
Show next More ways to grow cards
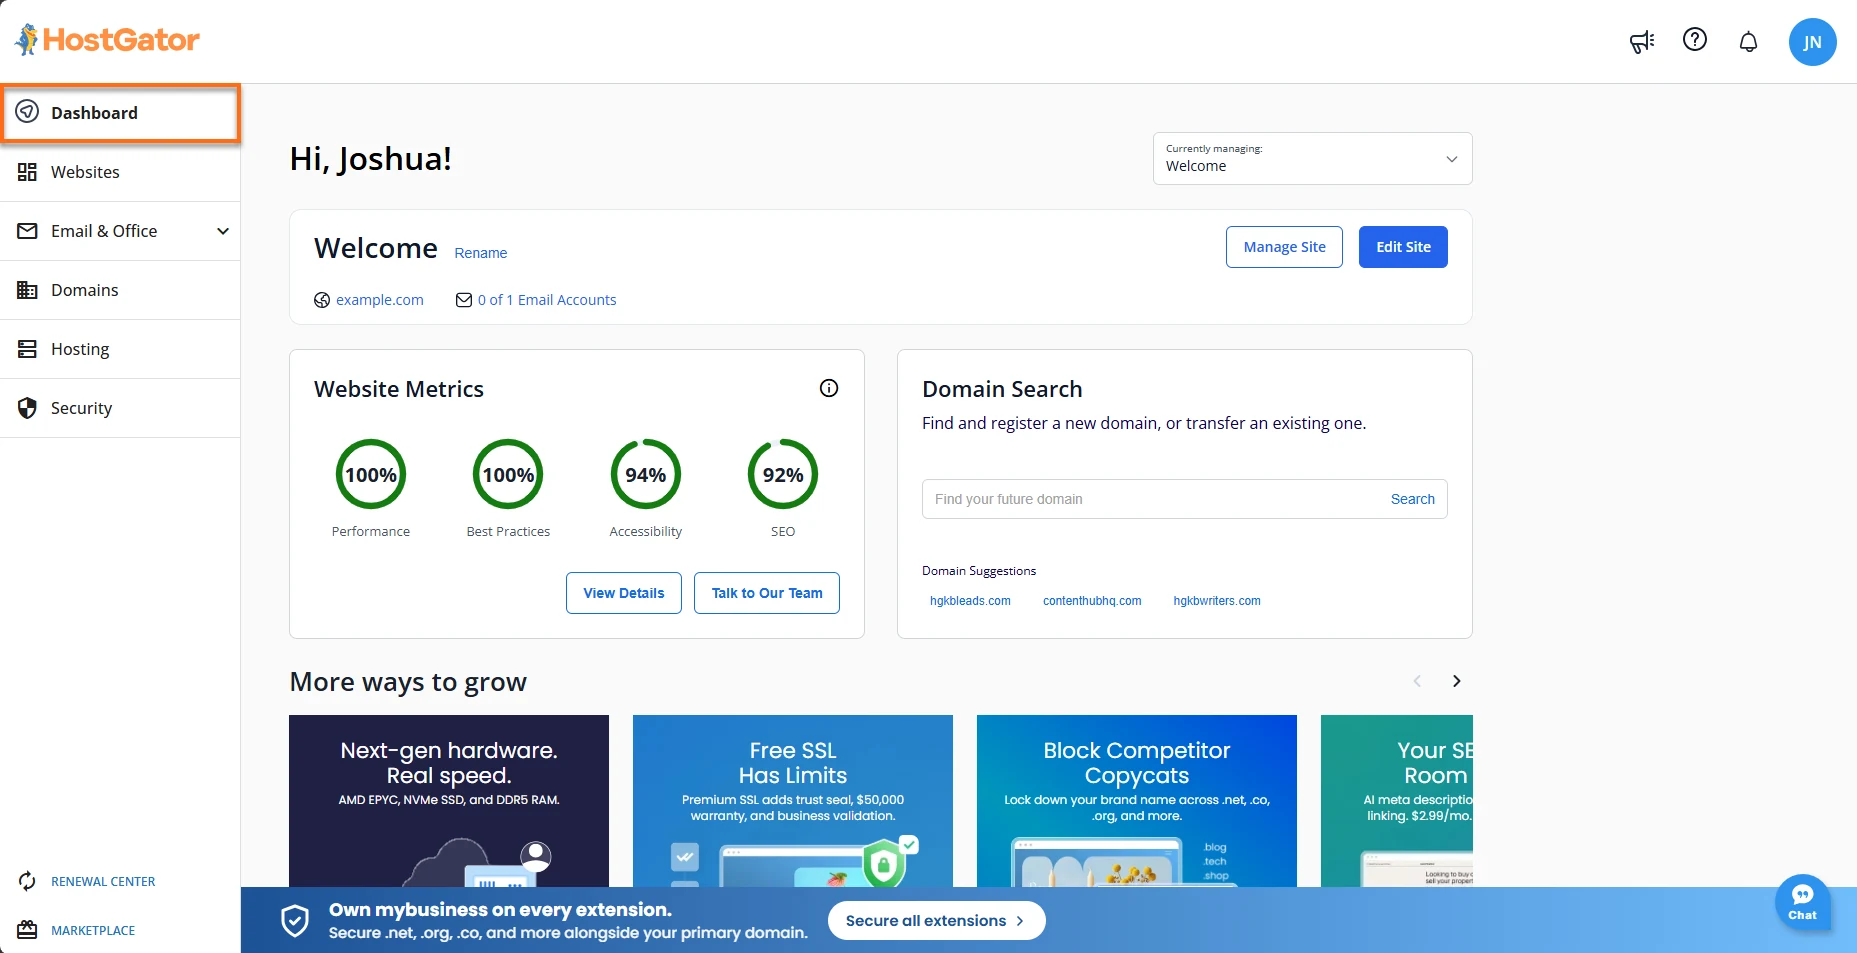1457,681
